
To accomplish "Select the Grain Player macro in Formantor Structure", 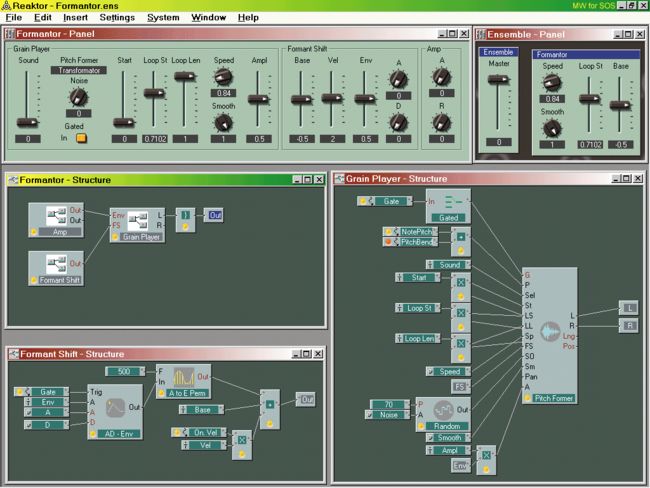I will [x=137, y=226].
